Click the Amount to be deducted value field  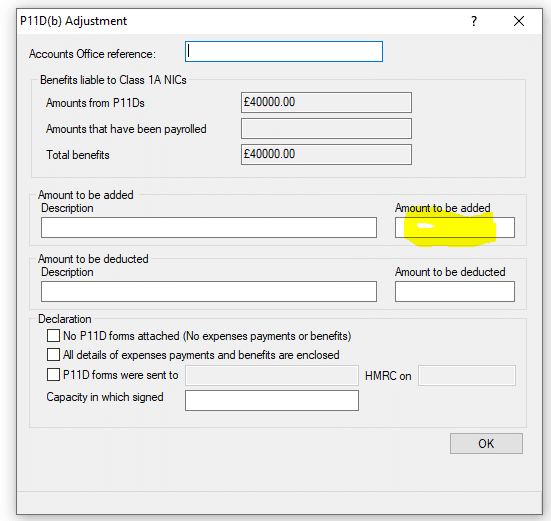(x=455, y=291)
